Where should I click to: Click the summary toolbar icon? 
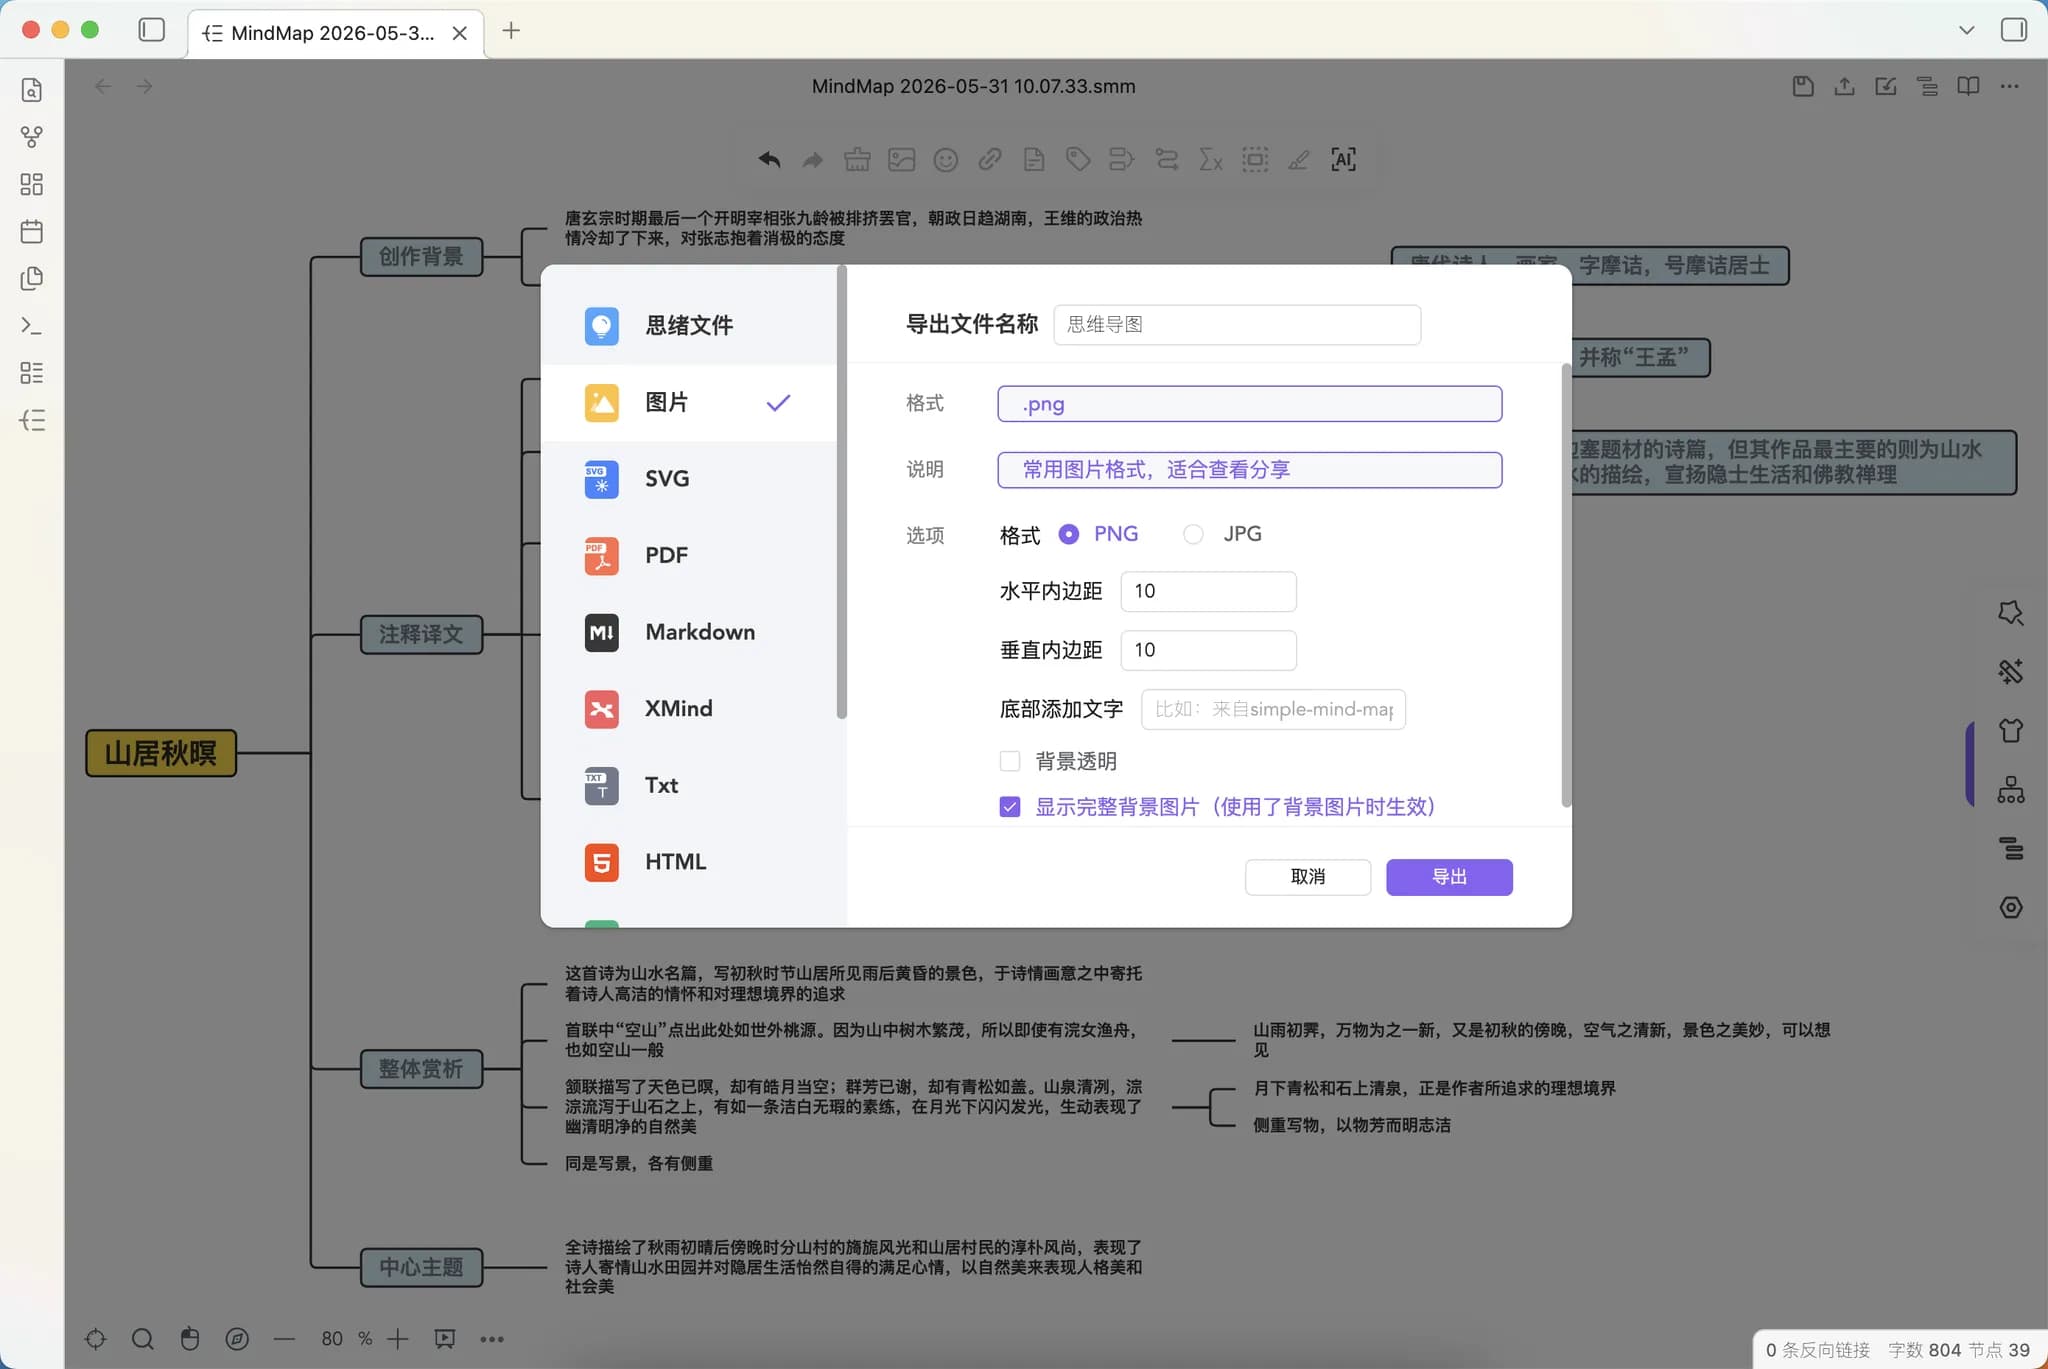[1122, 160]
